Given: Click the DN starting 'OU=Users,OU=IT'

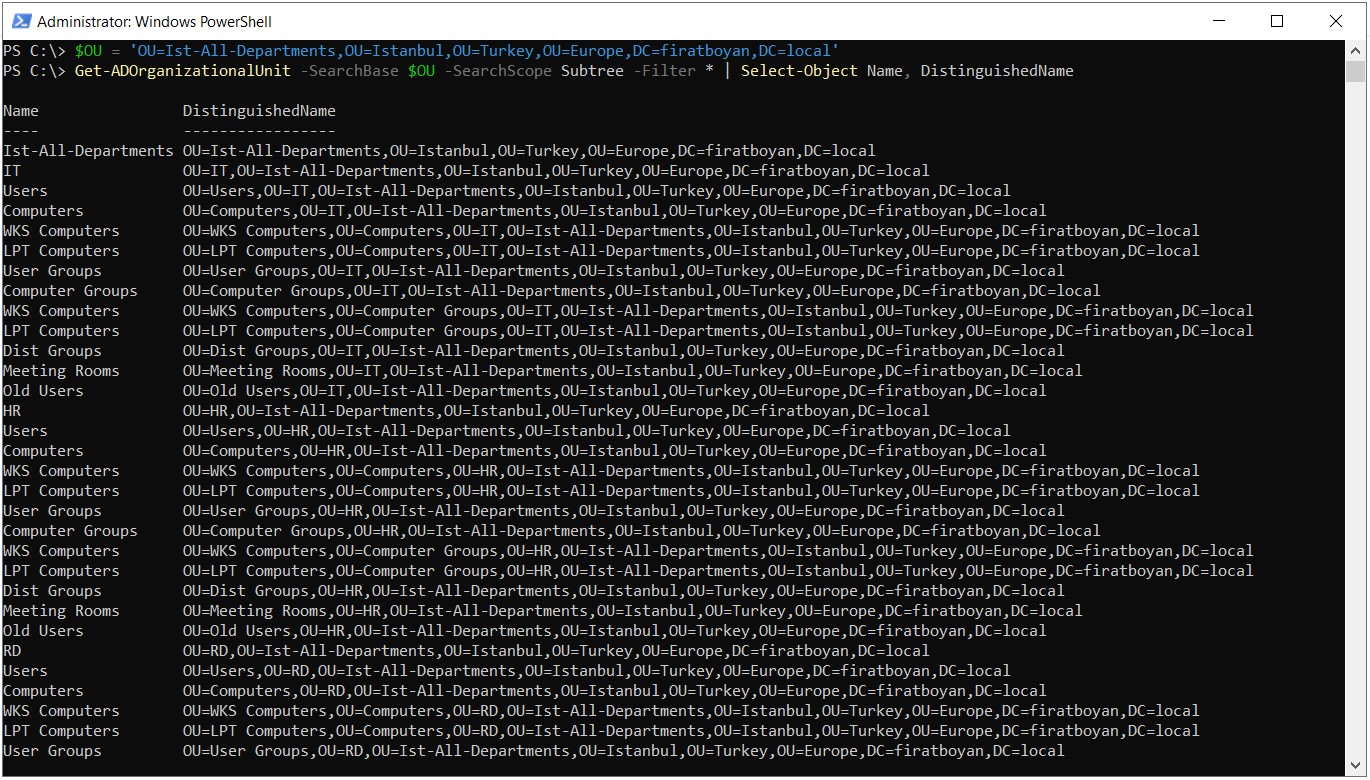Looking at the screenshot, I should click(597, 191).
